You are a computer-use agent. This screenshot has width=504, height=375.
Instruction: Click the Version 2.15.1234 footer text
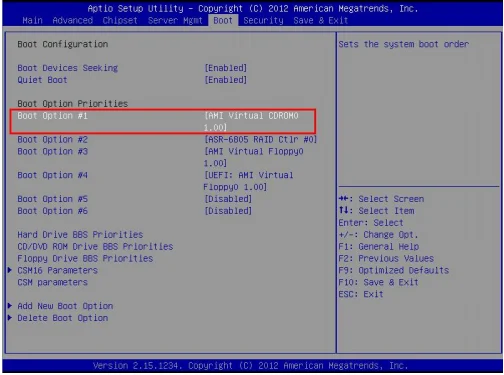click(251, 366)
